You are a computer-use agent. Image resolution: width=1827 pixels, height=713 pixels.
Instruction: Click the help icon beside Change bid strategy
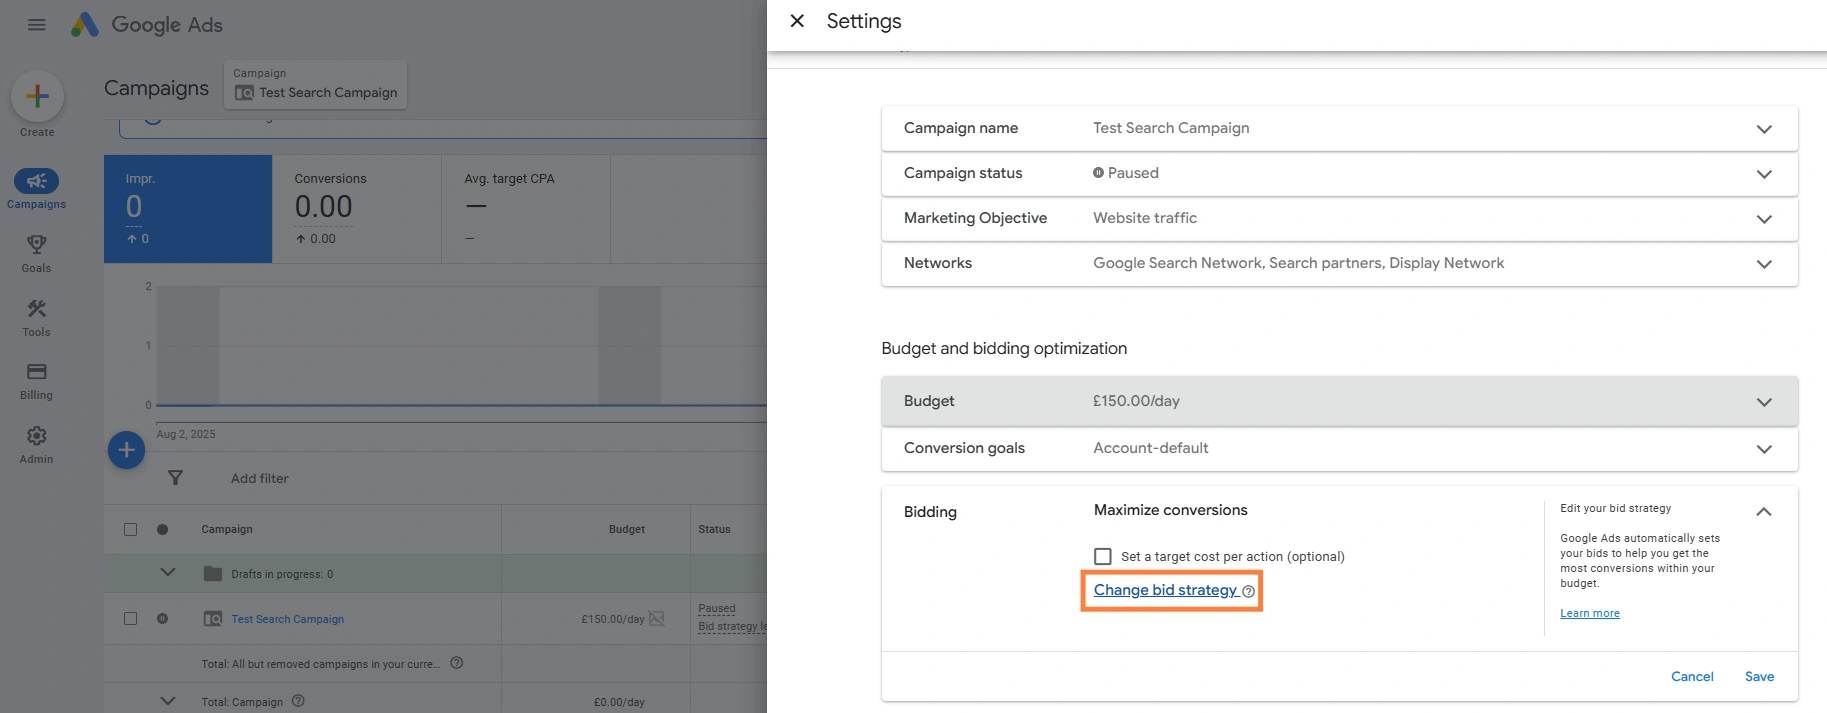coord(1248,591)
